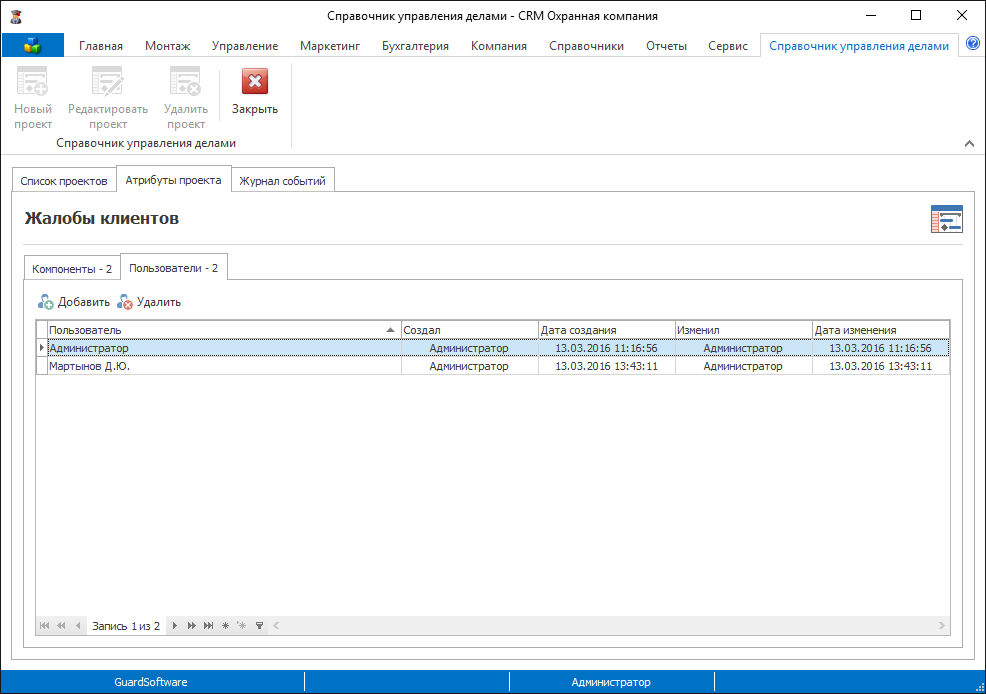Maximize the application window
Image resolution: width=986 pixels, height=694 pixels.
coord(916,15)
